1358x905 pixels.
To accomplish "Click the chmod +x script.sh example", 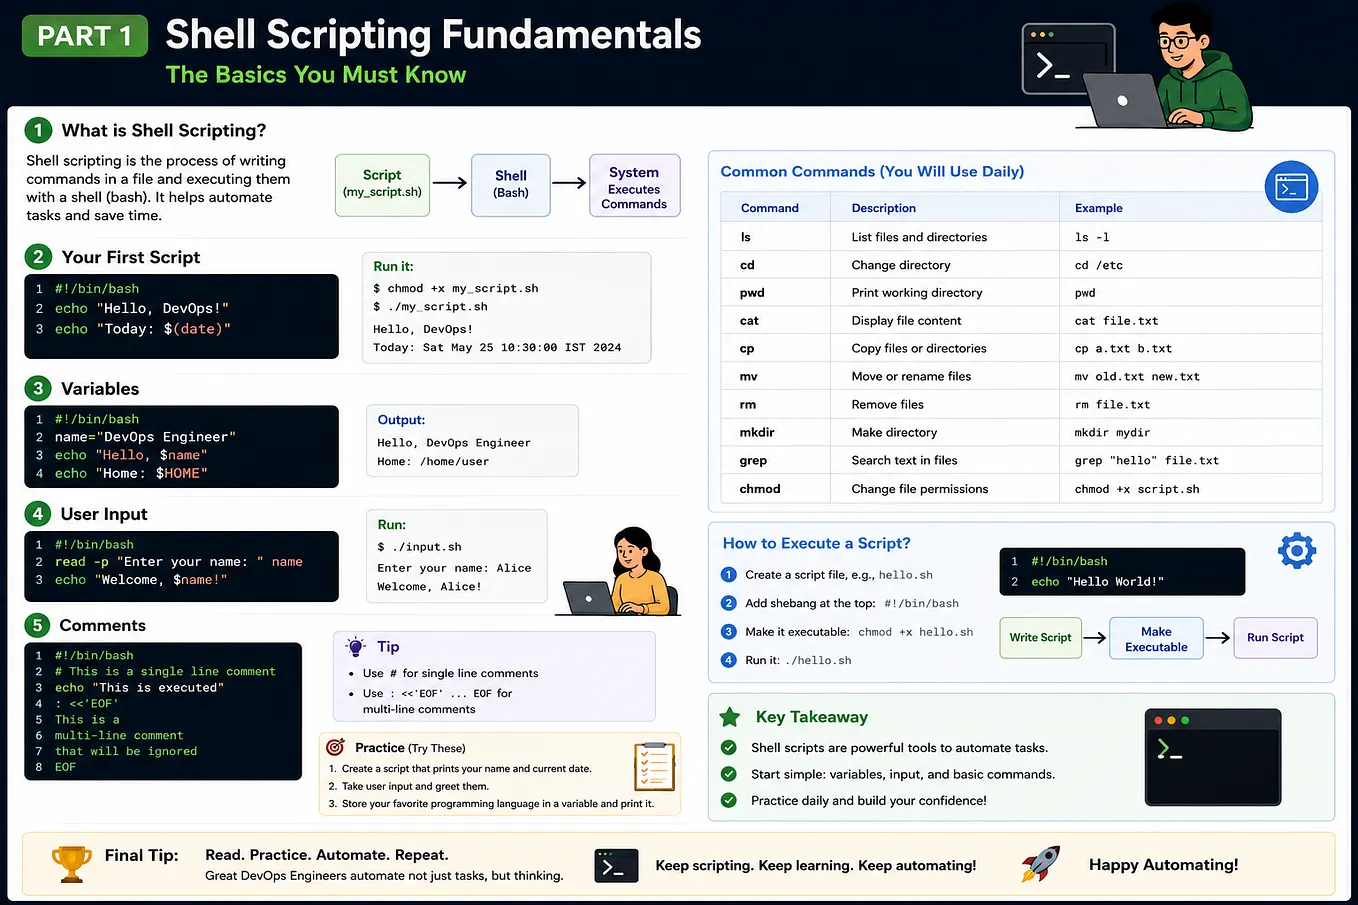I will pos(1137,489).
